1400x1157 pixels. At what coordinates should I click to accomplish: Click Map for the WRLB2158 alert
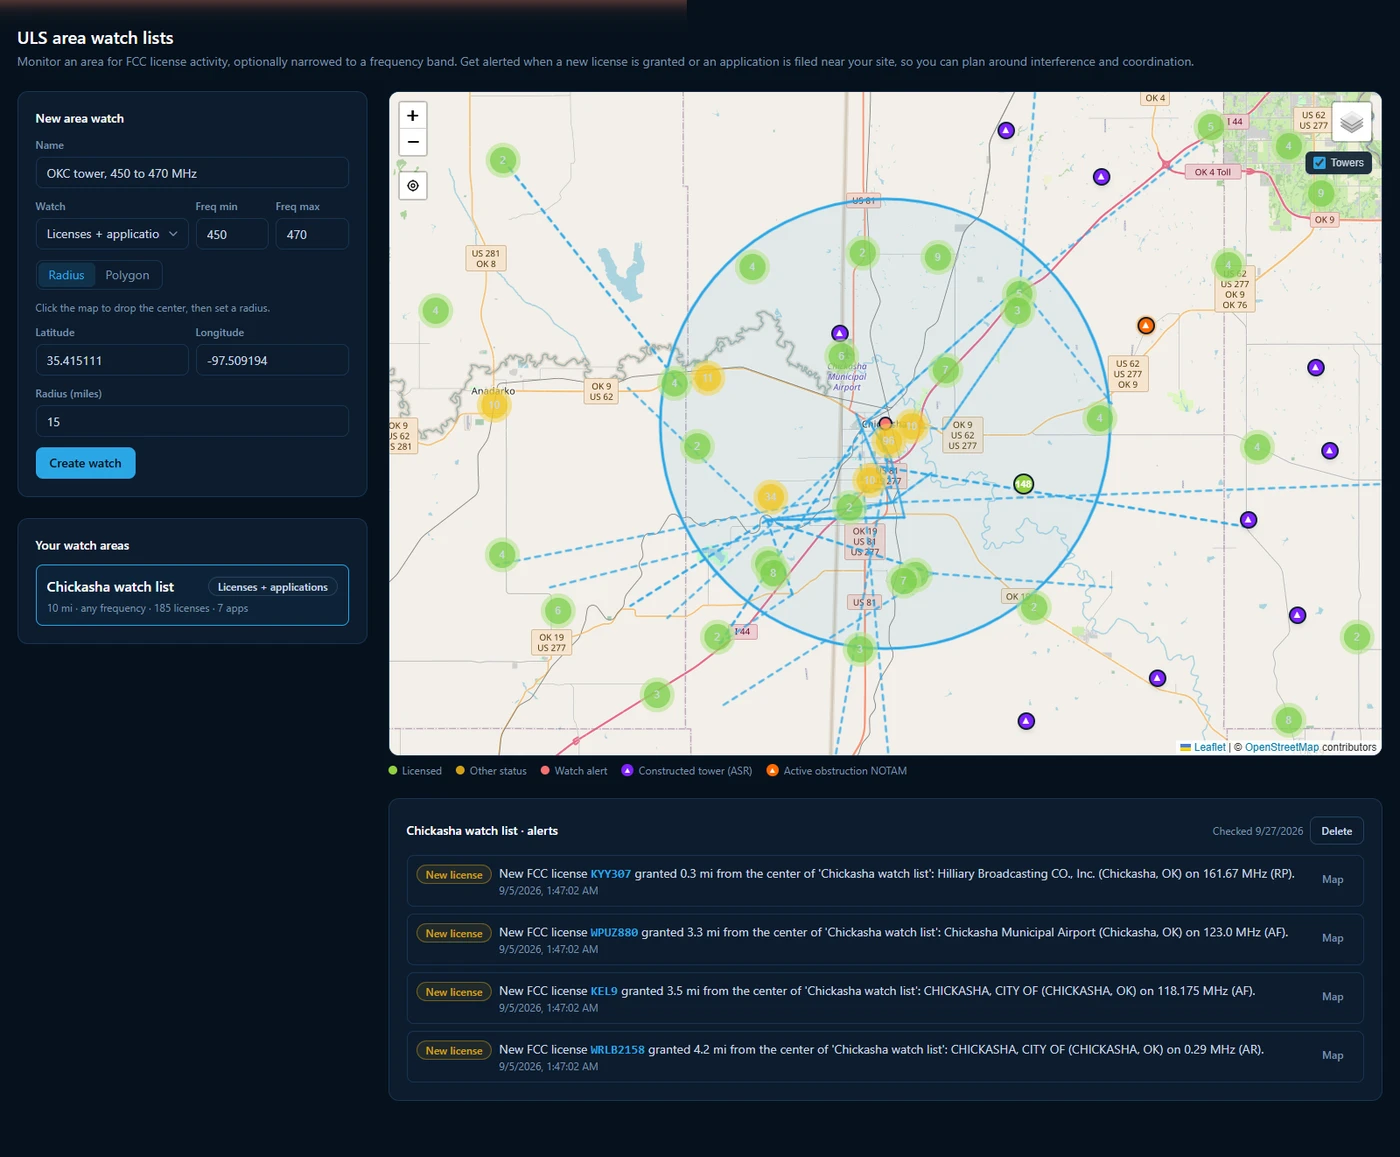click(1332, 1055)
